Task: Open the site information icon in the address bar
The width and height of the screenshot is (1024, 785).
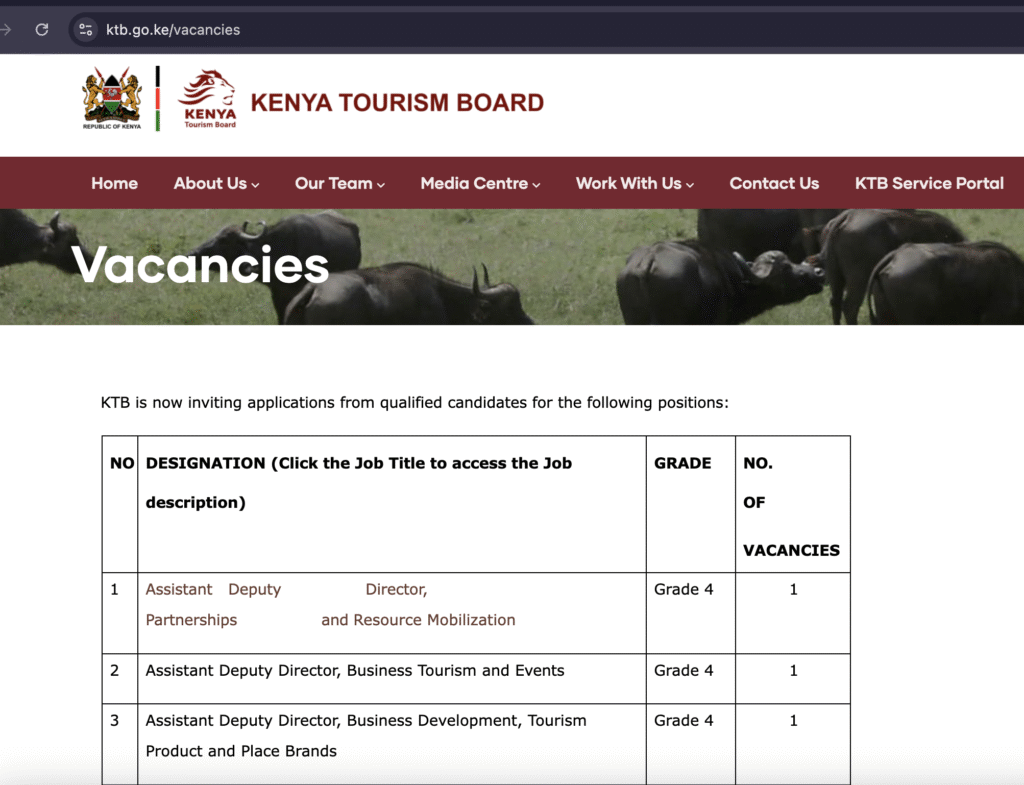Action: tap(86, 29)
